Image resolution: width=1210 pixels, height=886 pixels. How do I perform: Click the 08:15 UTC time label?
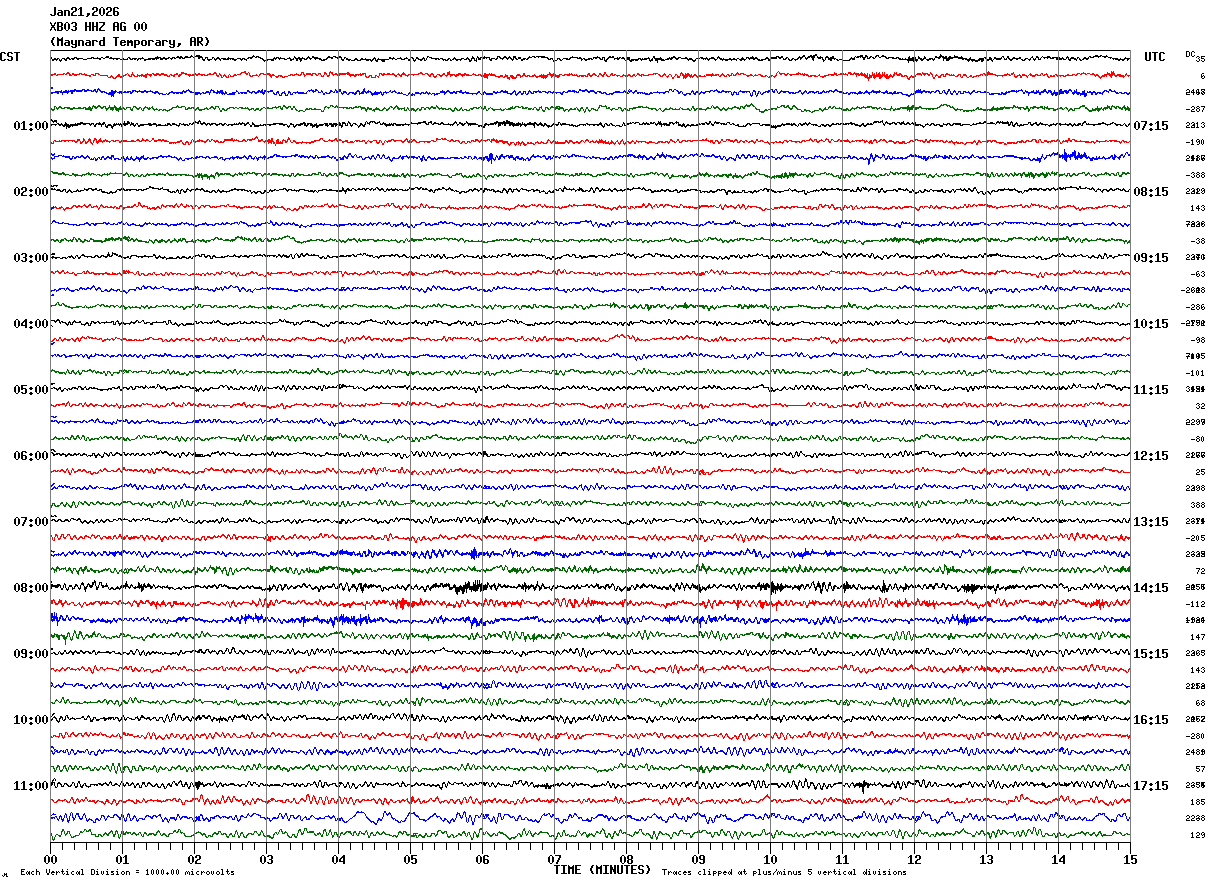[1151, 192]
